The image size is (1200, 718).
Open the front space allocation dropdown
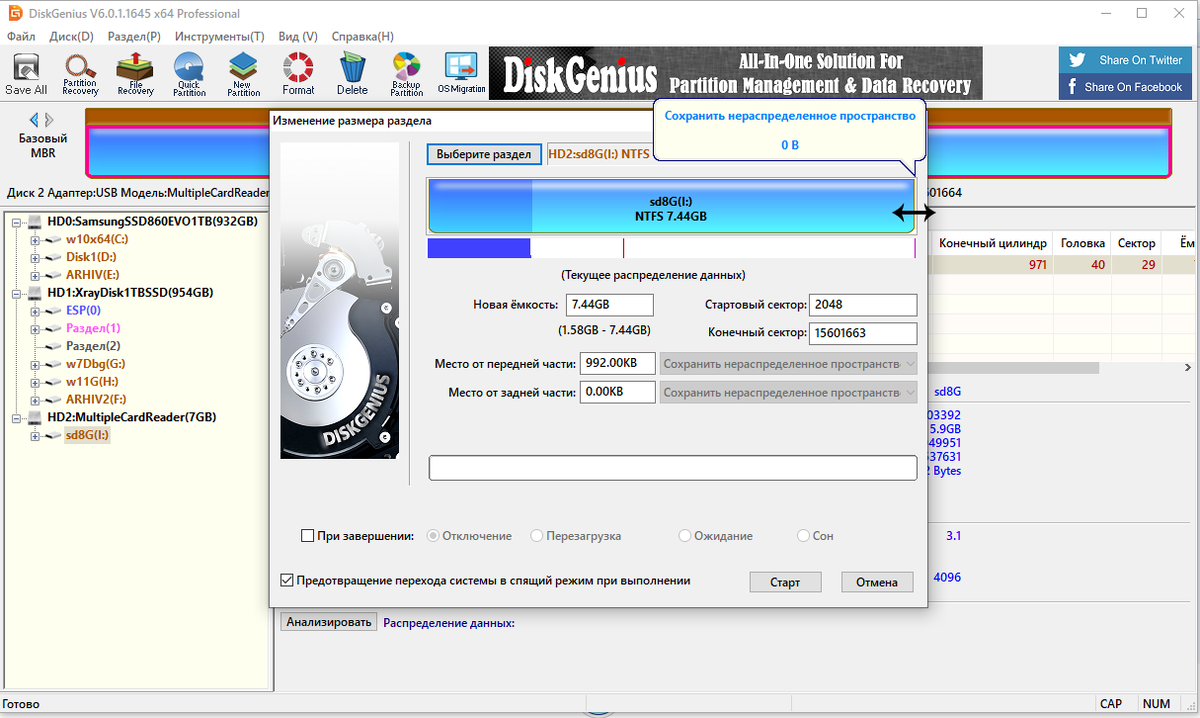pos(789,364)
